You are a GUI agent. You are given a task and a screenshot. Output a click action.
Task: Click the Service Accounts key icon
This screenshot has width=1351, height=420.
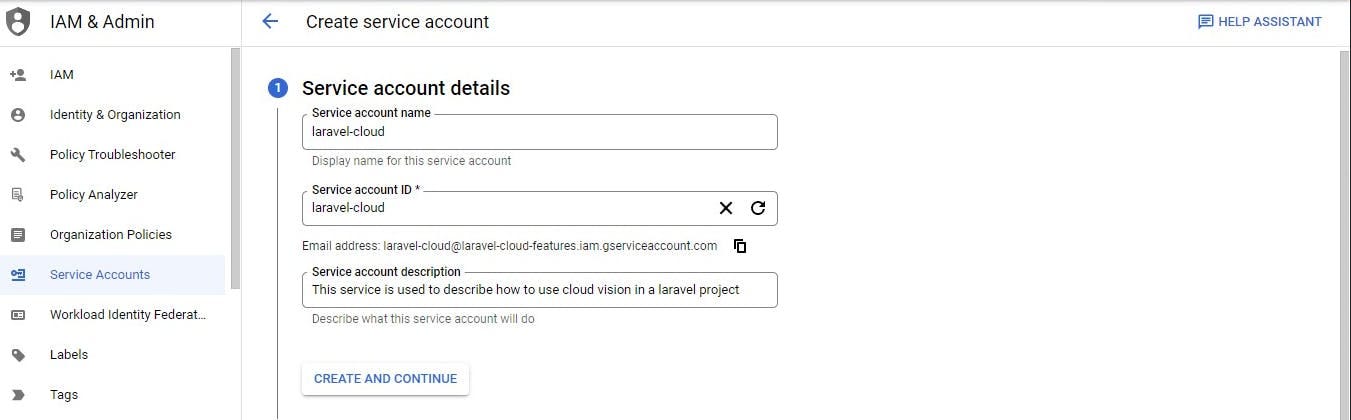[x=17, y=275]
